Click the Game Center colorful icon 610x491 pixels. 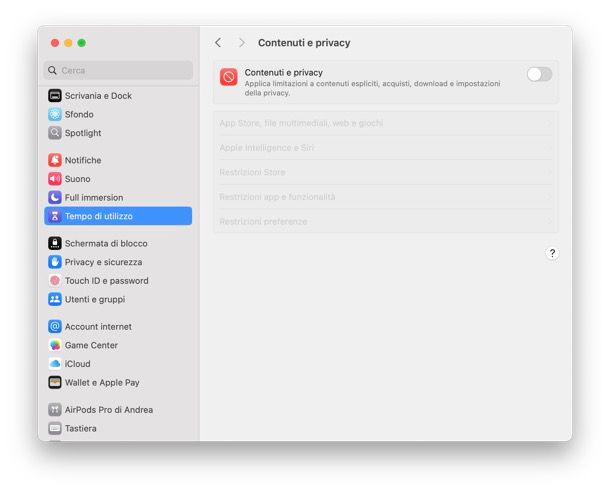55,345
